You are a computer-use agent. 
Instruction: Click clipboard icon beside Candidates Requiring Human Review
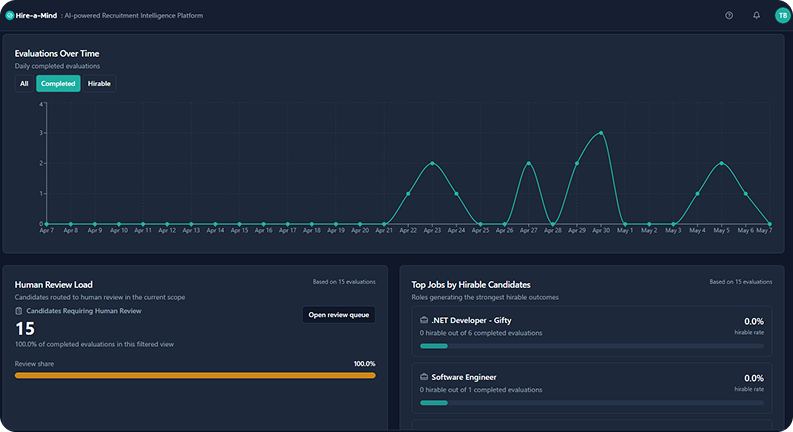tap(19, 311)
